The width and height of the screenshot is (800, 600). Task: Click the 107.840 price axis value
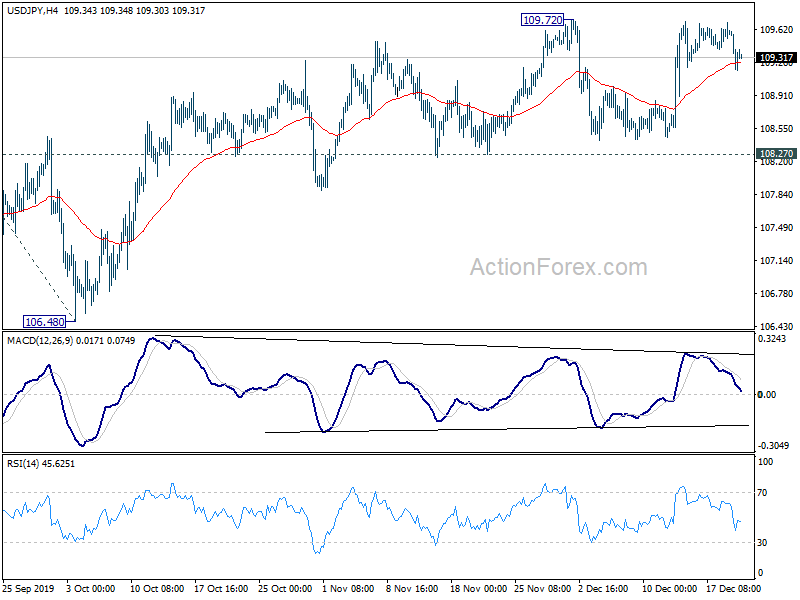click(x=777, y=194)
